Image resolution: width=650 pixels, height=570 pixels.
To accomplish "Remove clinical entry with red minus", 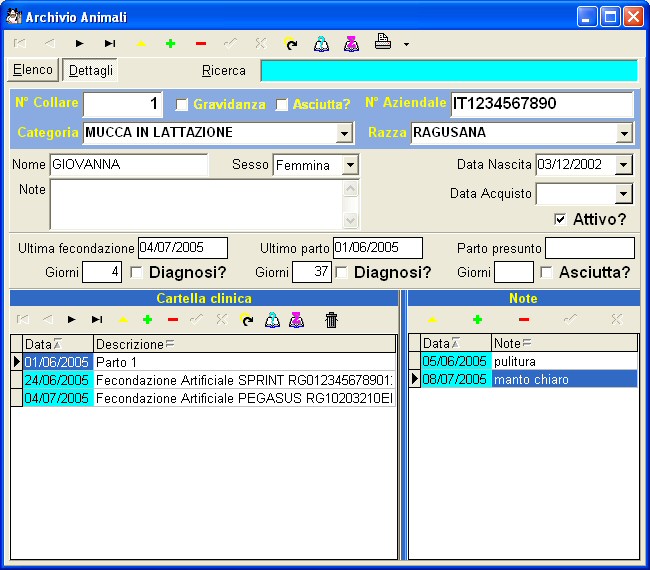I will tap(173, 320).
